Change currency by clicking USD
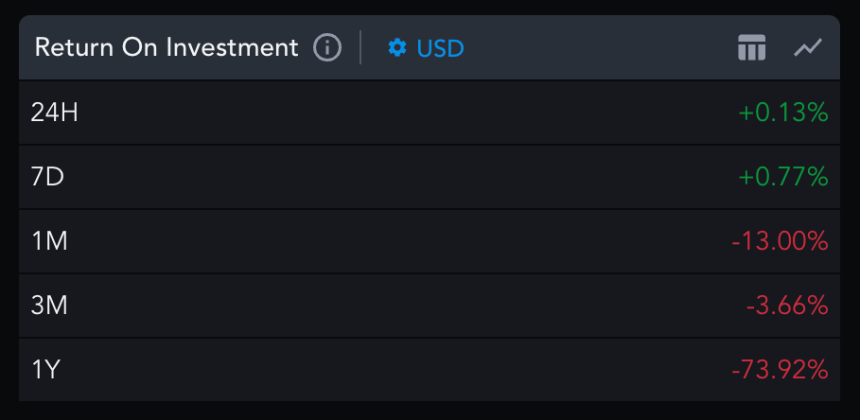The height and width of the screenshot is (420, 860). pos(440,48)
